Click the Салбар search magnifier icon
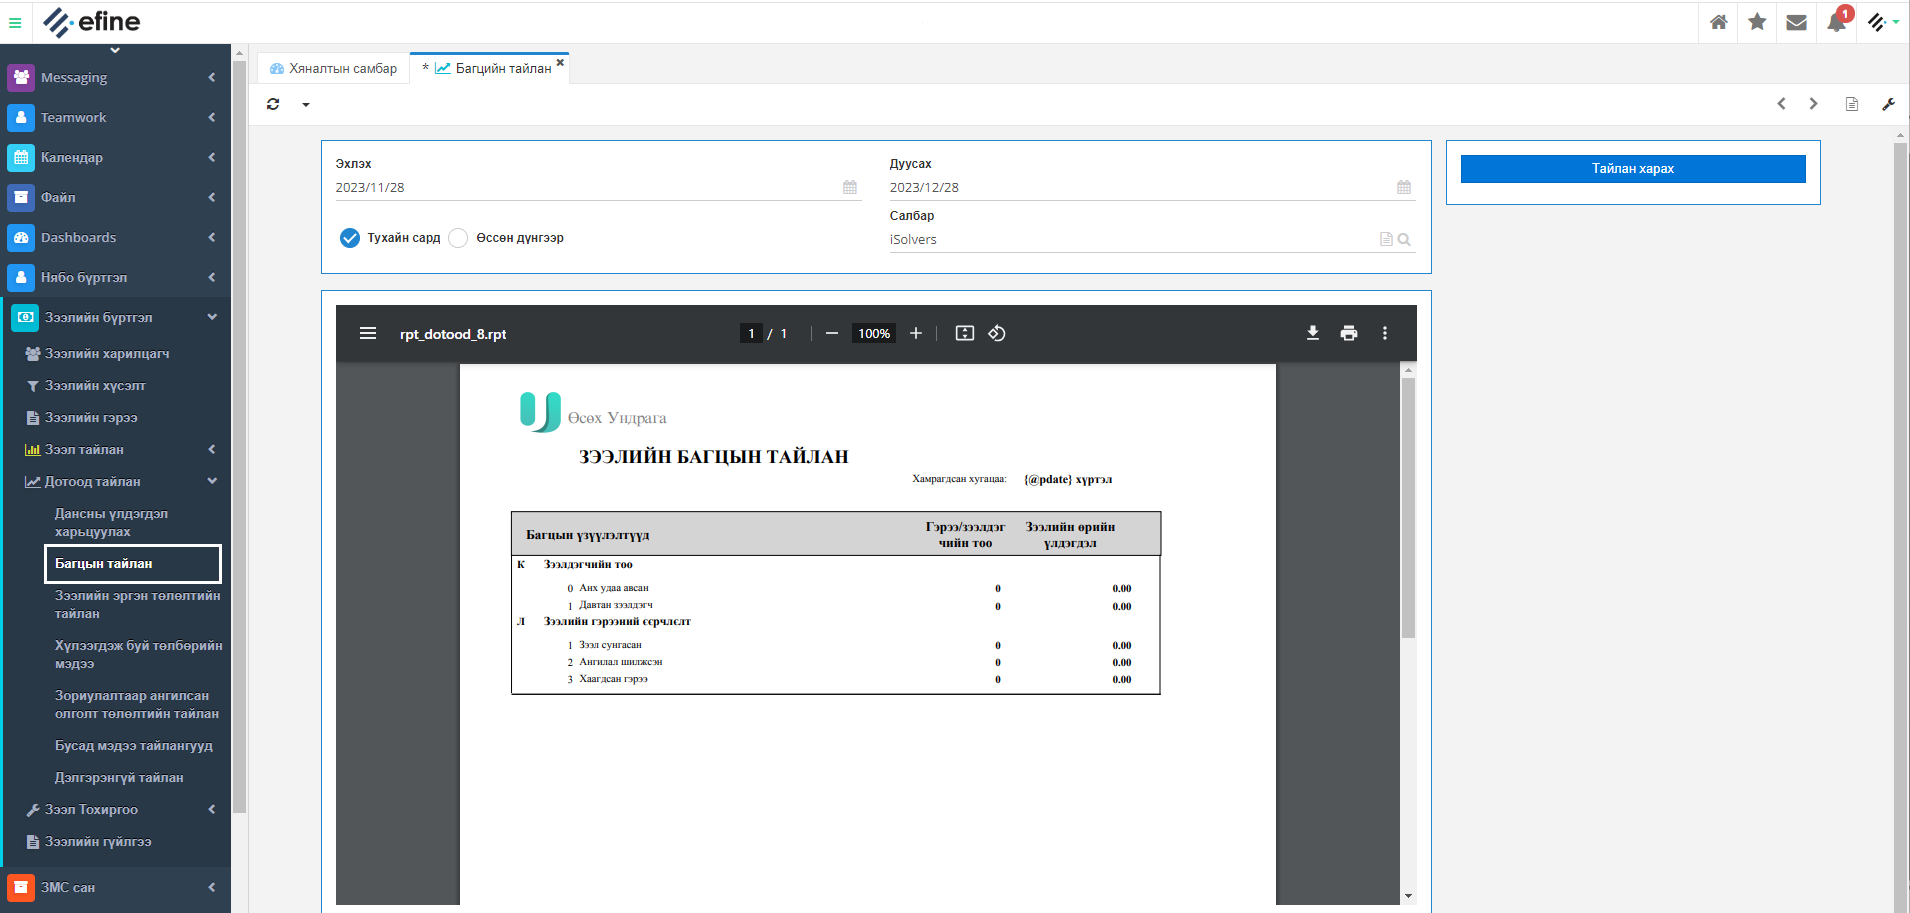 1404,239
